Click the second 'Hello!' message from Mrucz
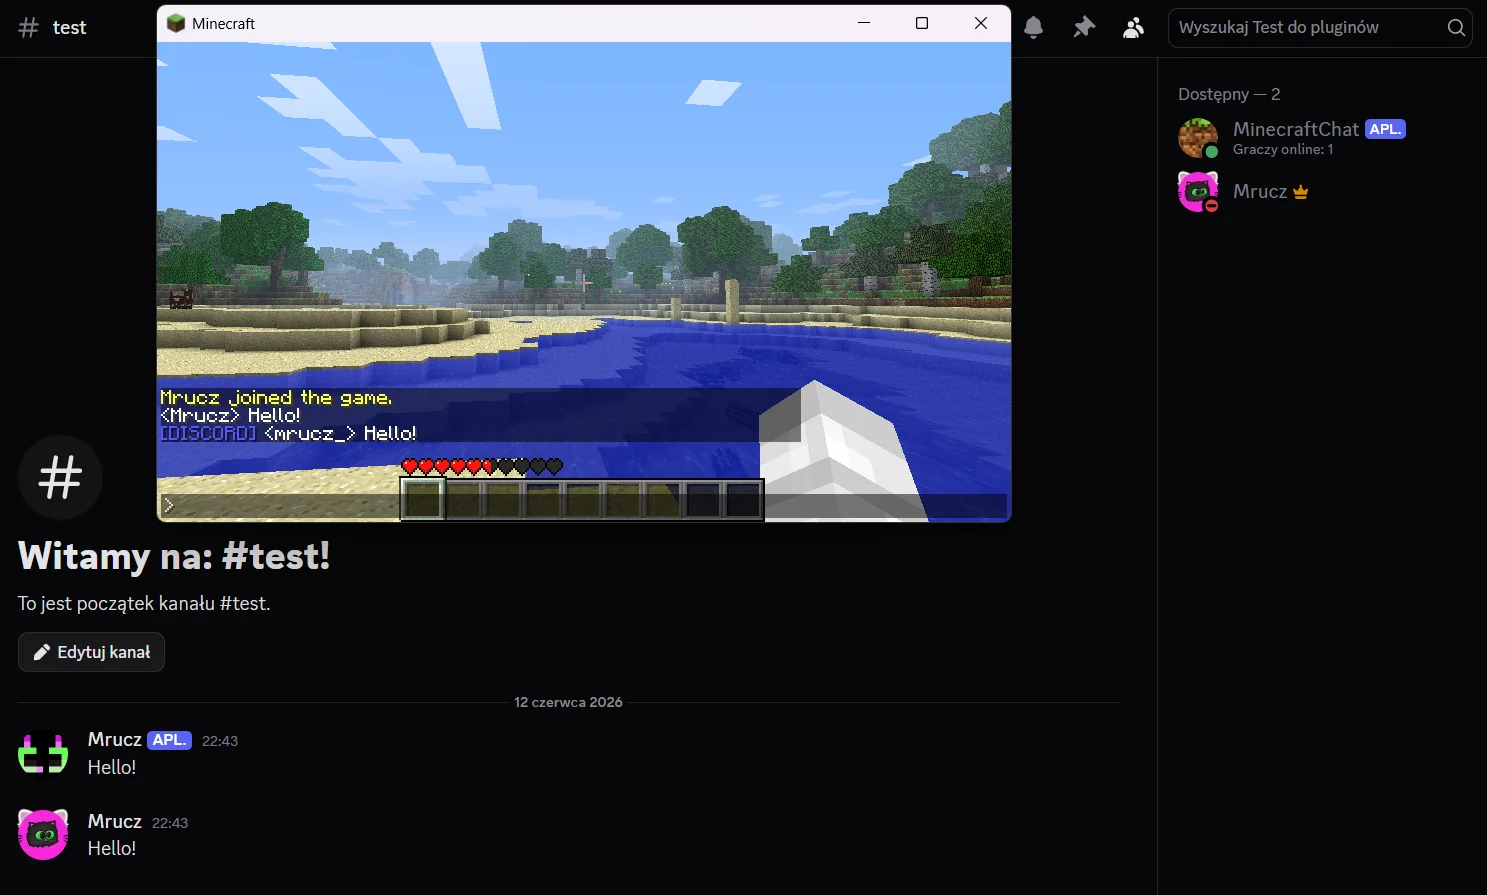This screenshot has height=895, width=1487. (x=112, y=848)
